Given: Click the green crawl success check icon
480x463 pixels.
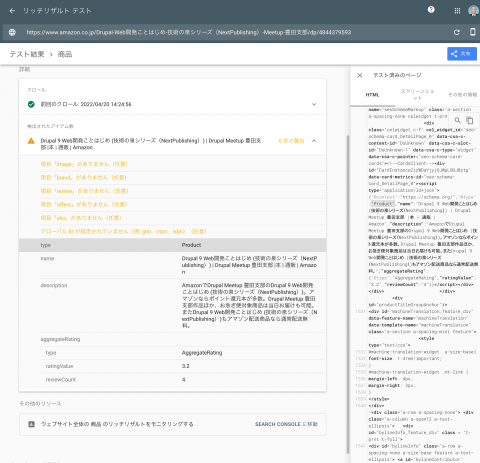Looking at the screenshot, I should [31, 104].
